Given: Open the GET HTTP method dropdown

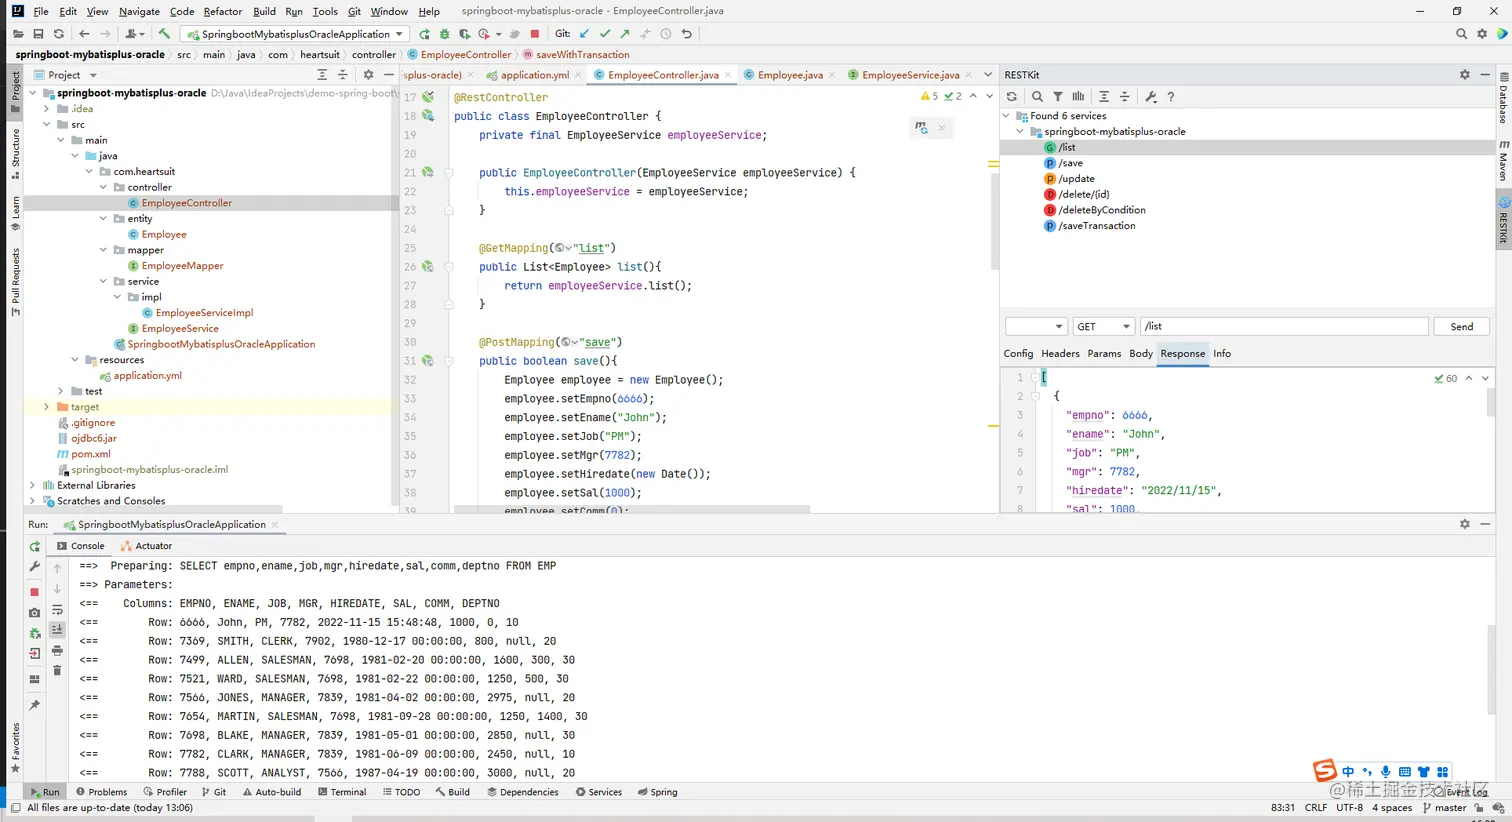Looking at the screenshot, I should [x=1103, y=327].
